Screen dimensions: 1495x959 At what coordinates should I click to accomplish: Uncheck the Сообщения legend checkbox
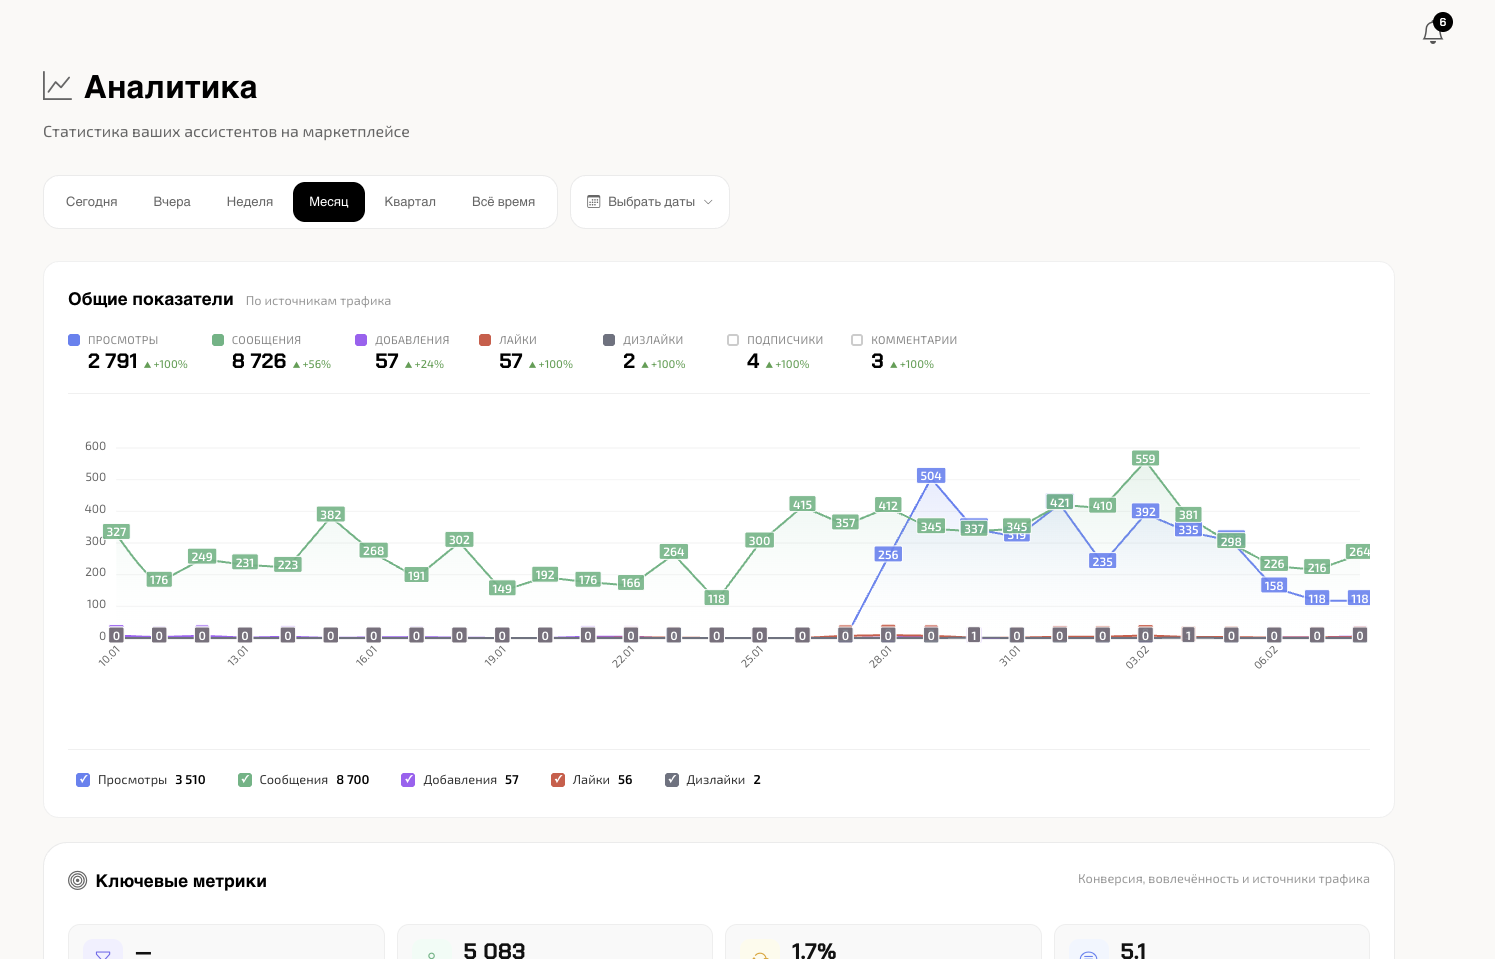(245, 780)
